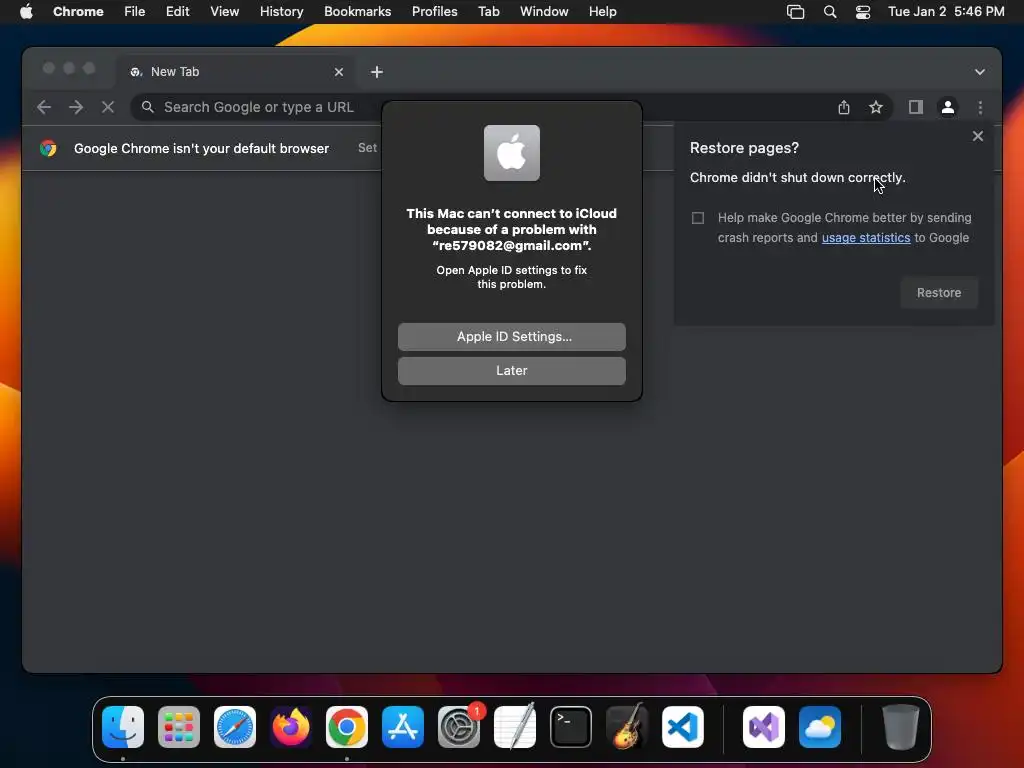Open the Chrome app menu

pyautogui.click(x=78, y=12)
